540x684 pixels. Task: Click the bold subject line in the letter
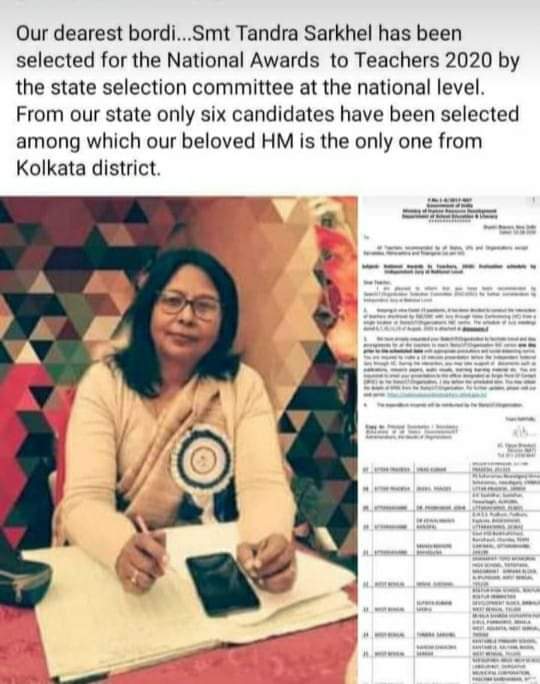pyautogui.click(x=449, y=268)
